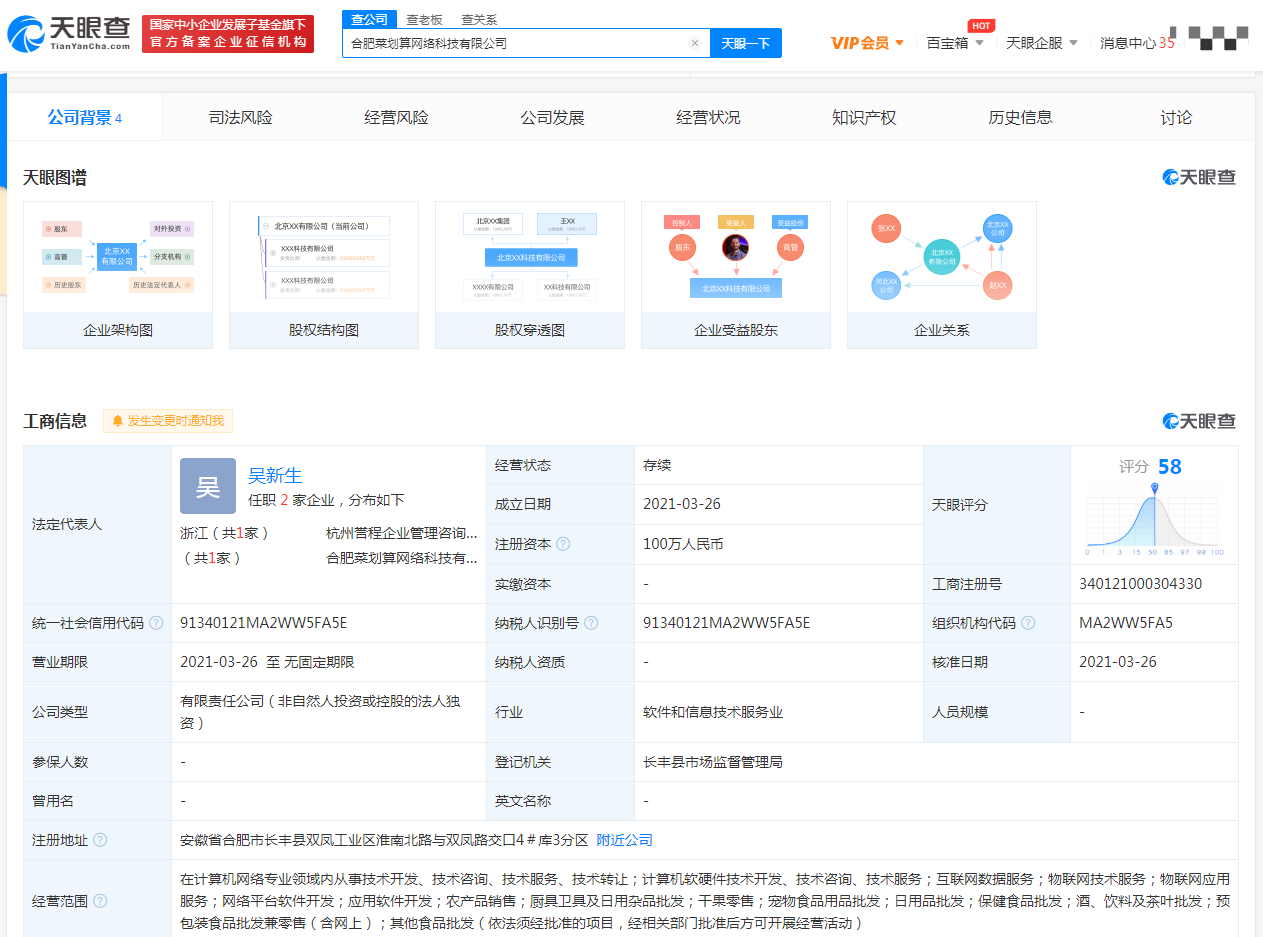
Task: Click the 杭州菅程企业管理咨询 company link
Action: (402, 533)
